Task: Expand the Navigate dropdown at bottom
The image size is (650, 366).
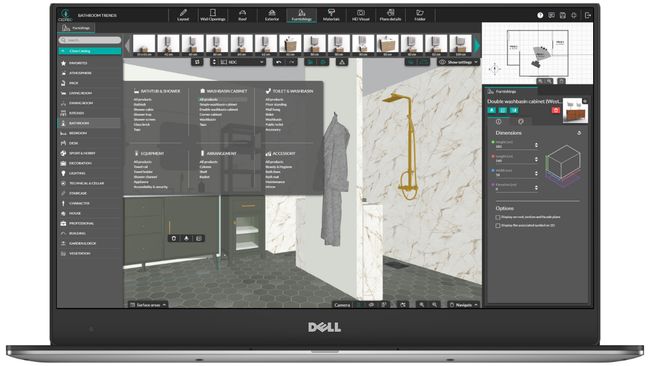Action: click(463, 305)
